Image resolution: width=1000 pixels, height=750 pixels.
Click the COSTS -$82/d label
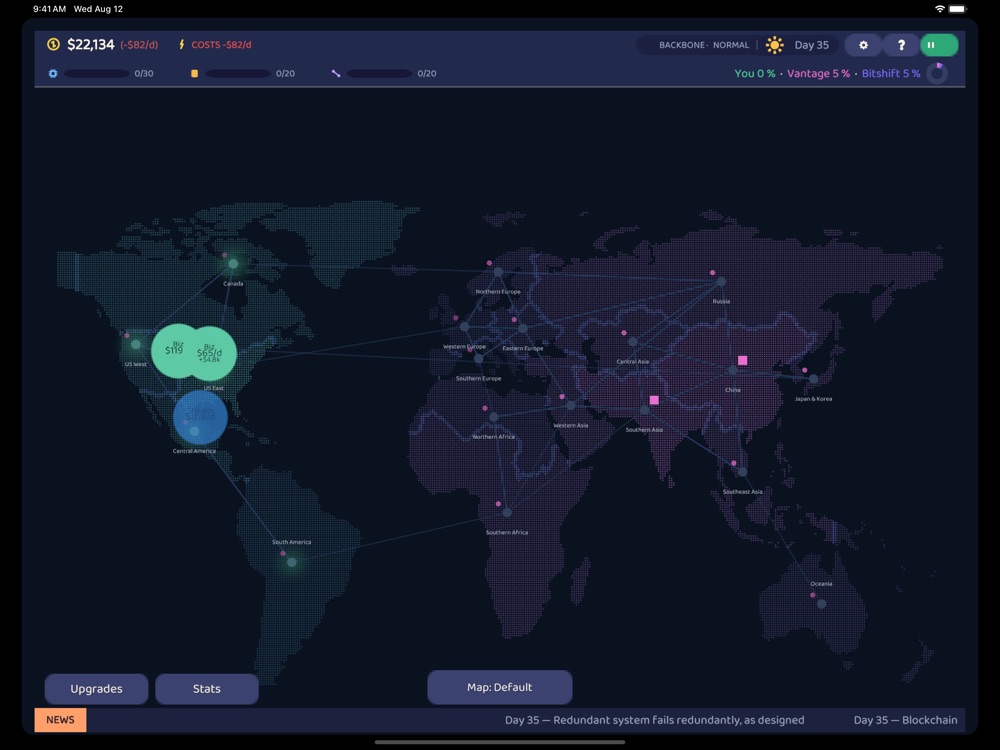pos(221,45)
